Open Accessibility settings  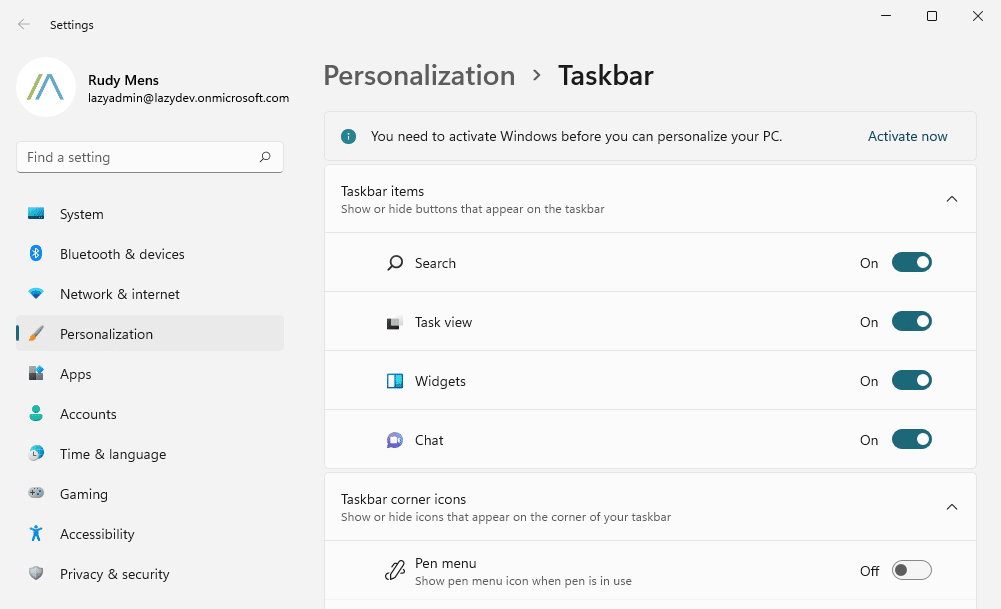click(x=150, y=534)
